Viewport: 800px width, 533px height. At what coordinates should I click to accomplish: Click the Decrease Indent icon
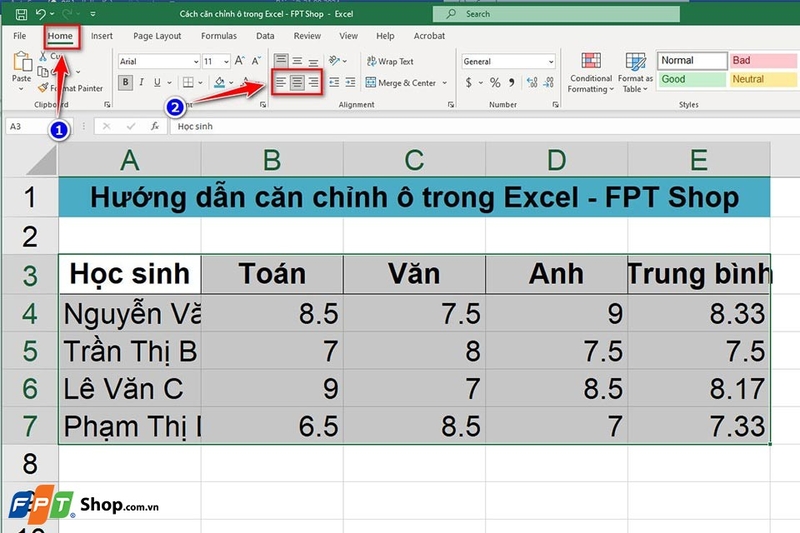click(x=334, y=83)
